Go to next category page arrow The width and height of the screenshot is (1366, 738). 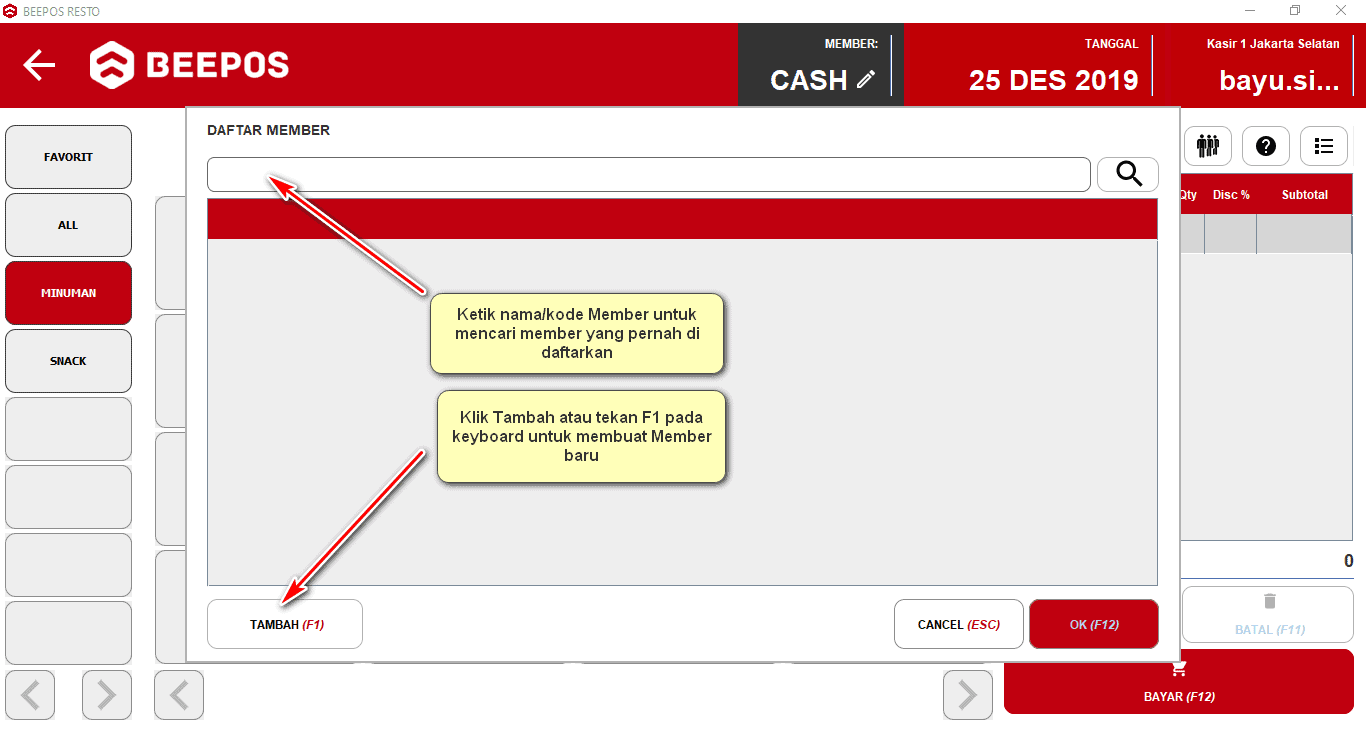point(107,694)
